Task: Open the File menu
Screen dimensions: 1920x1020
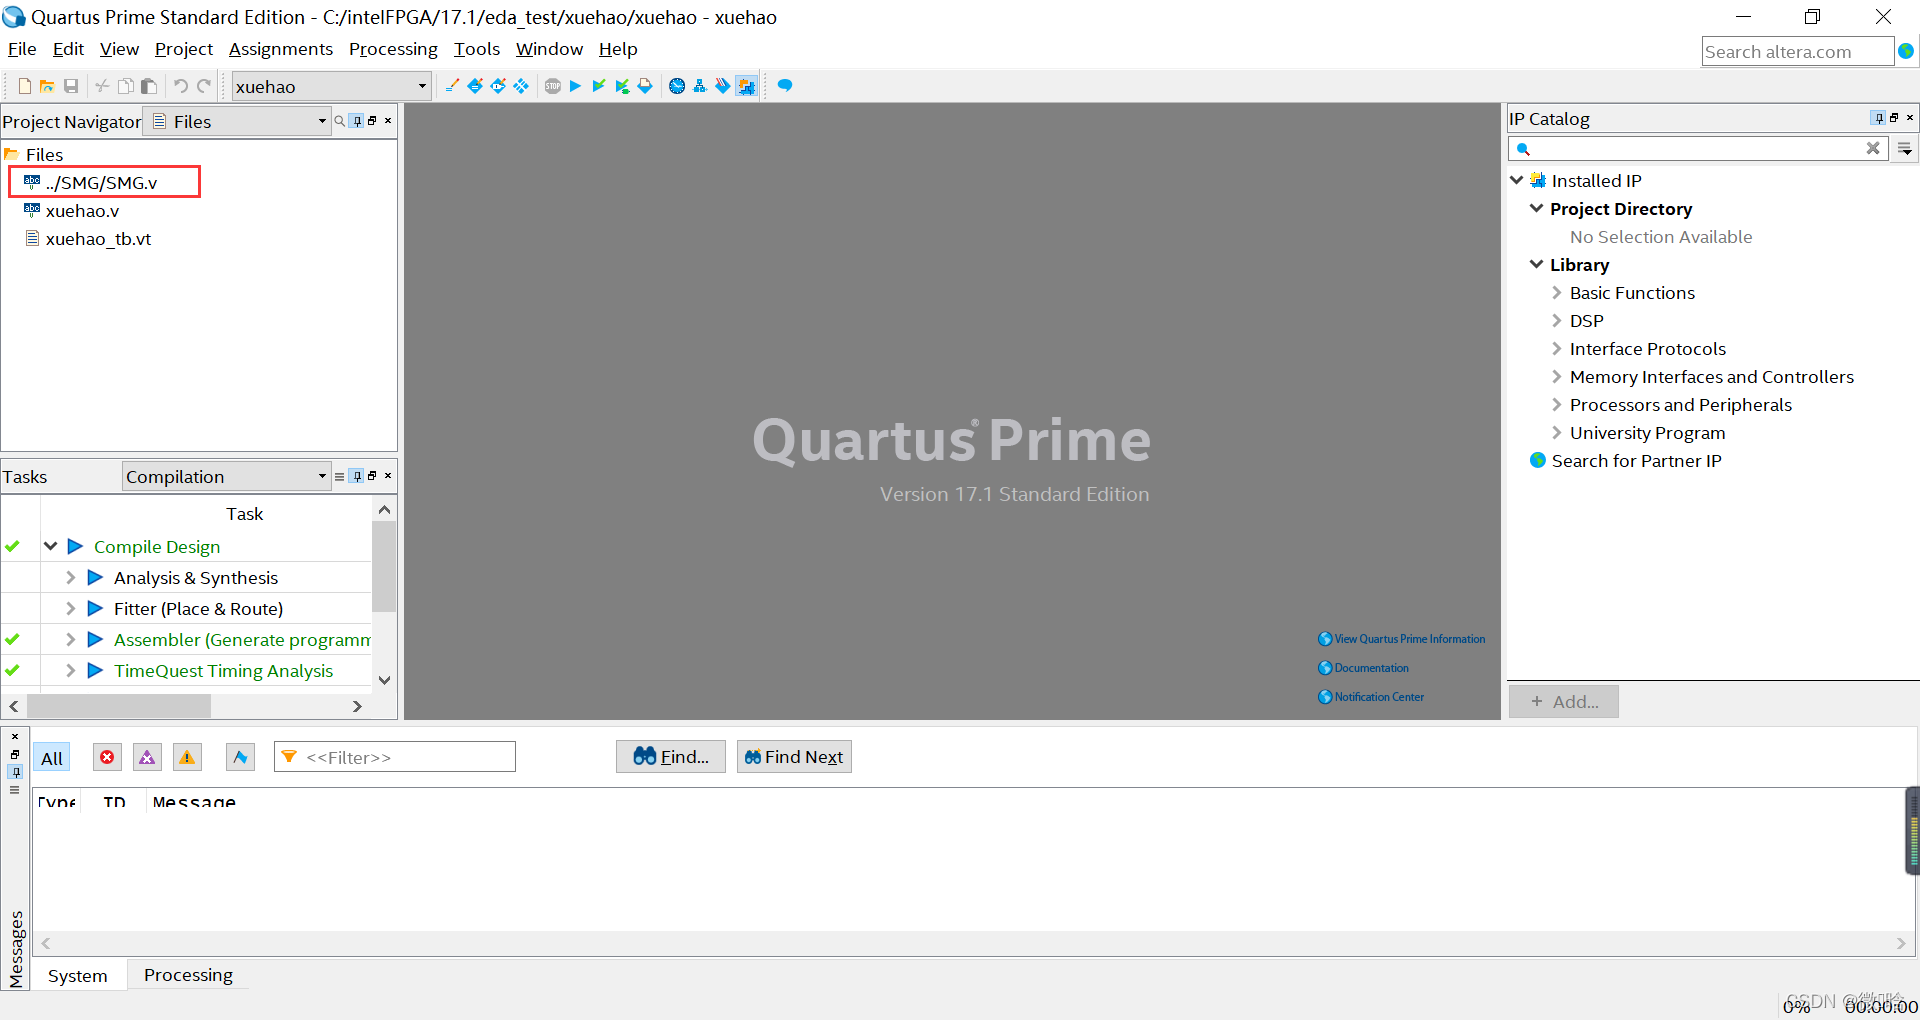Action: (x=22, y=49)
